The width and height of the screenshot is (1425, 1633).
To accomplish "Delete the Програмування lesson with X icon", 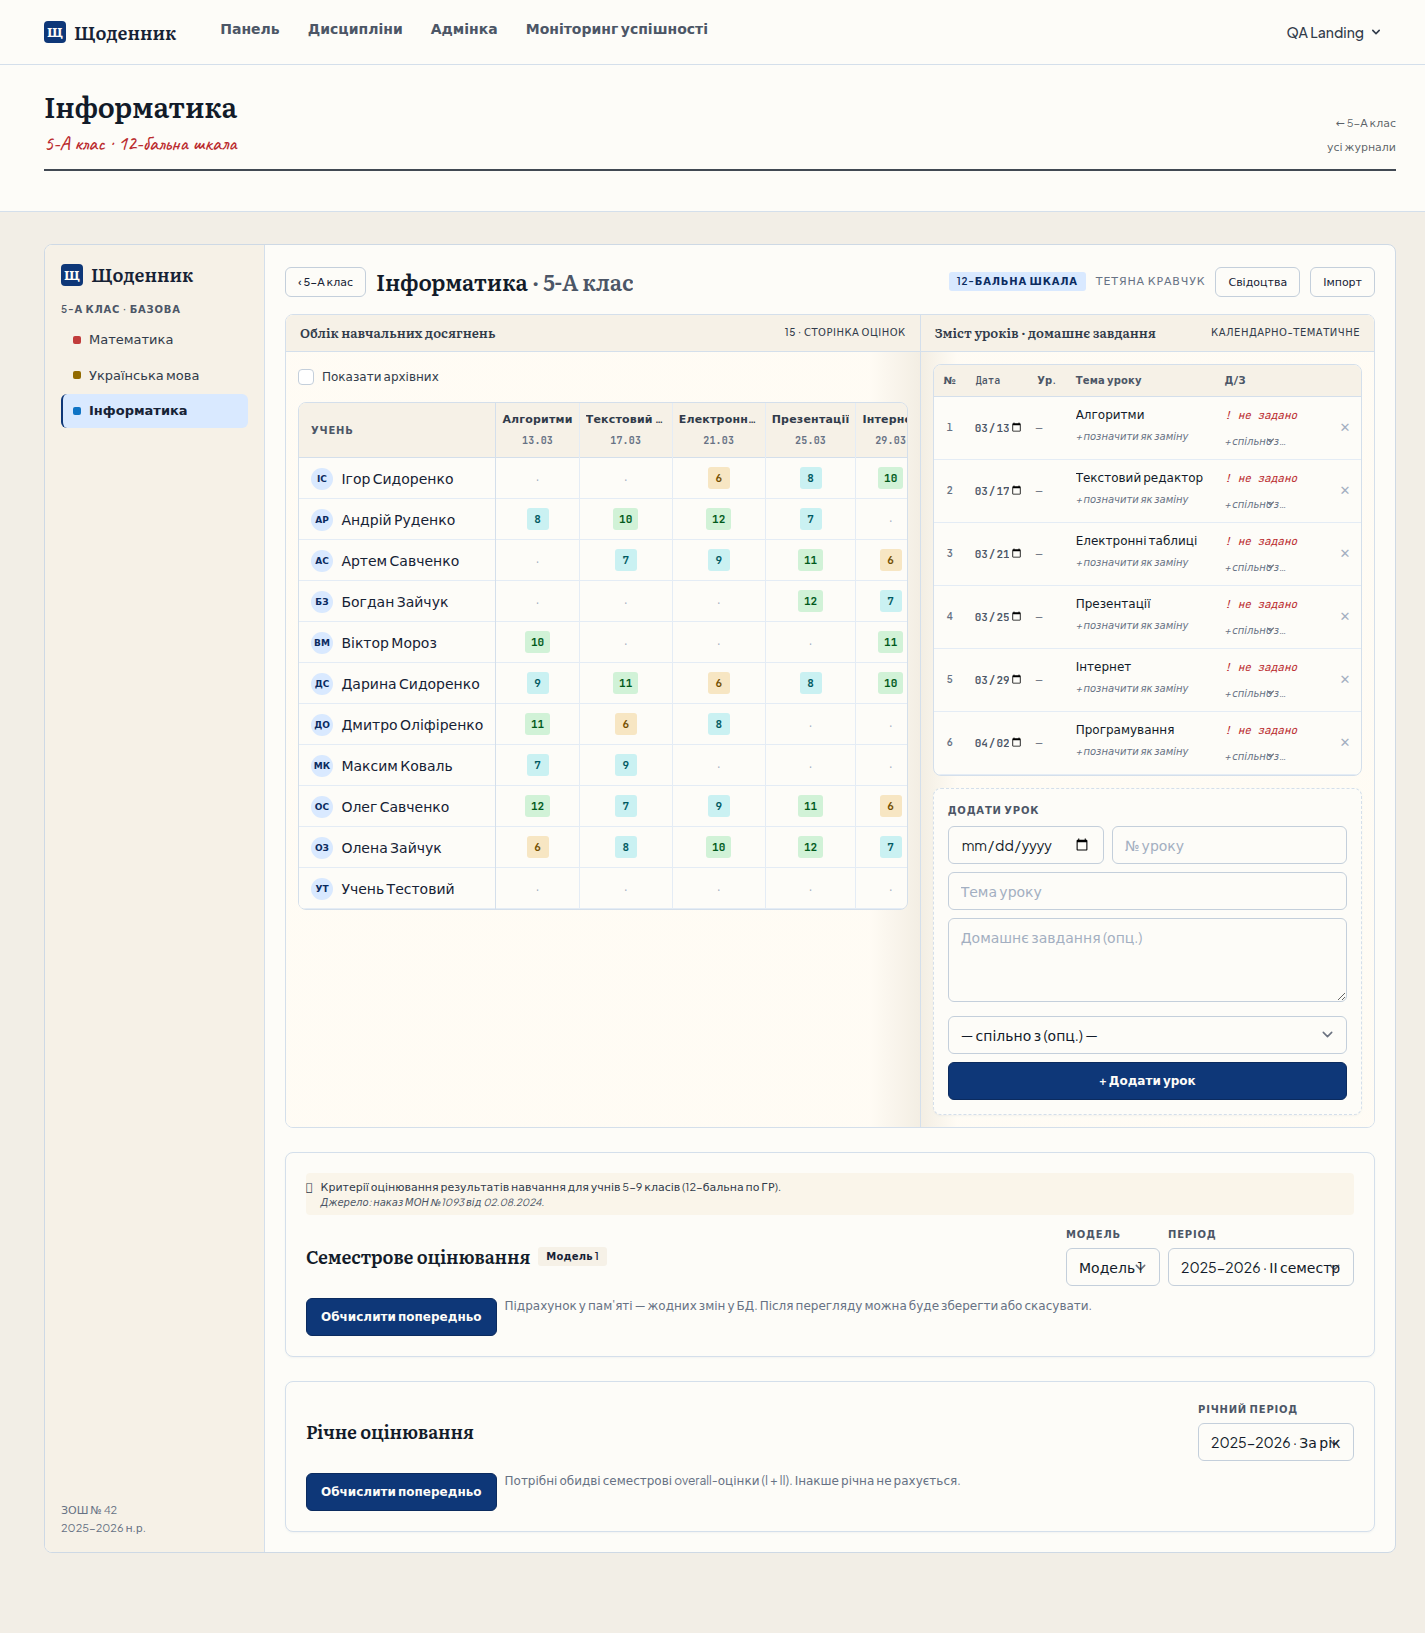I will click(x=1345, y=742).
